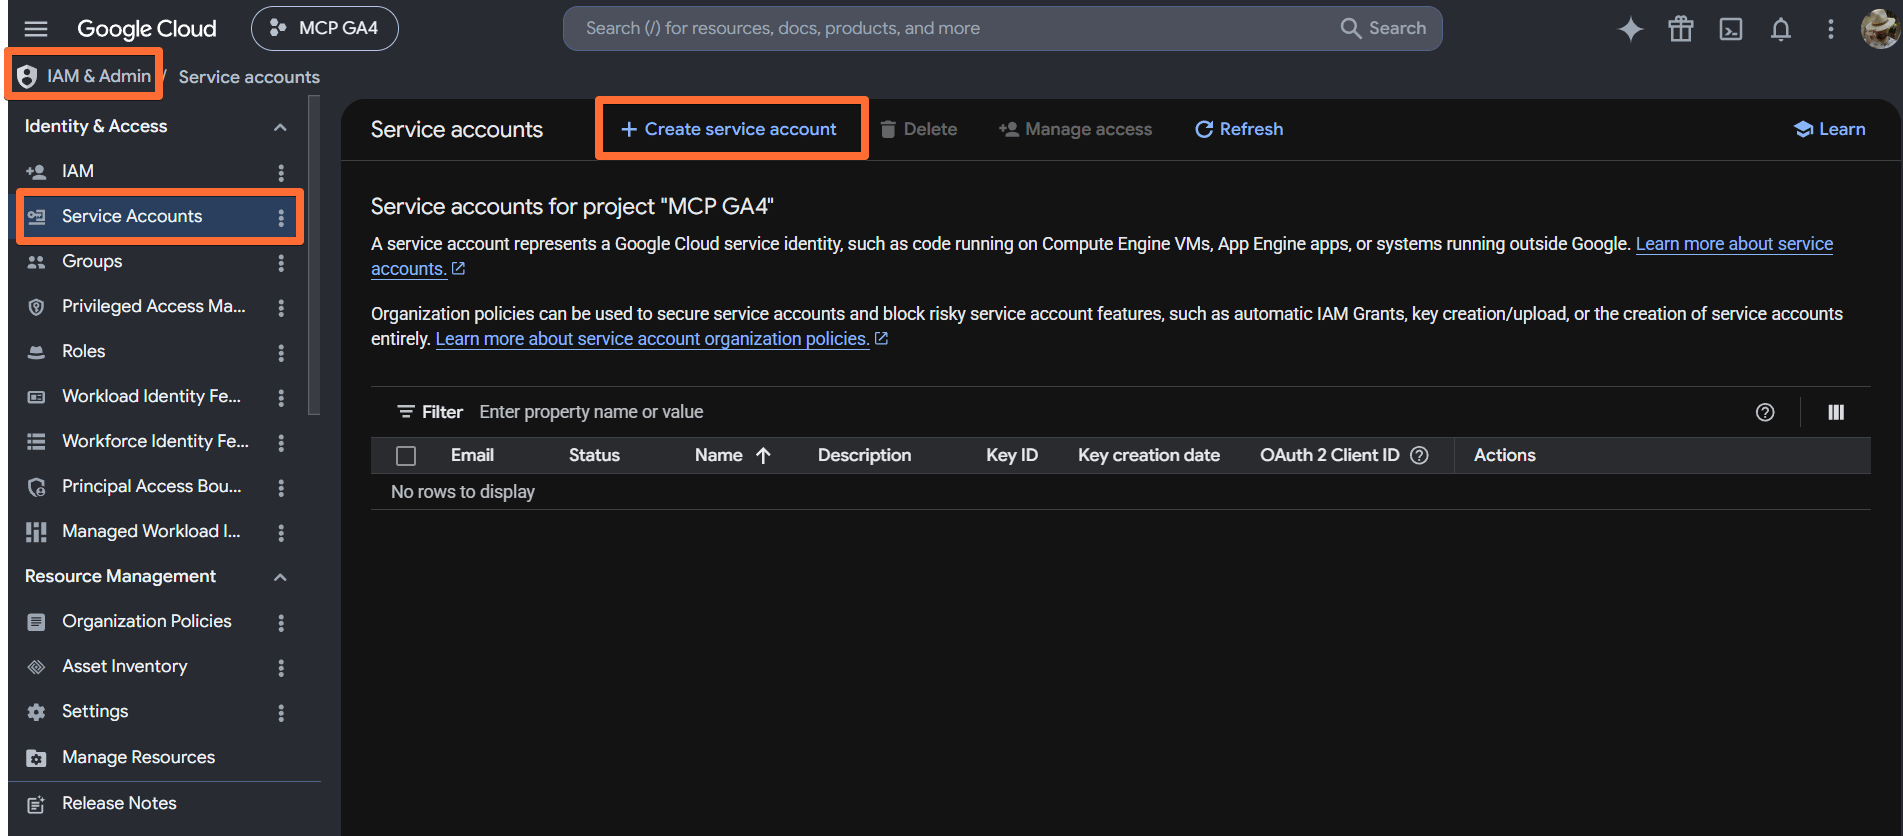
Task: Collapse the Identity & Access section
Action: 280,127
